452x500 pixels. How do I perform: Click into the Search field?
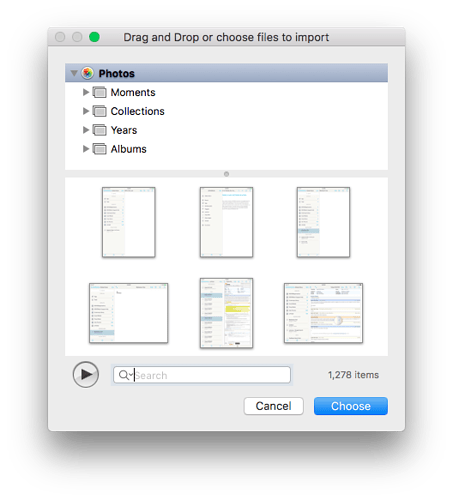tap(202, 375)
